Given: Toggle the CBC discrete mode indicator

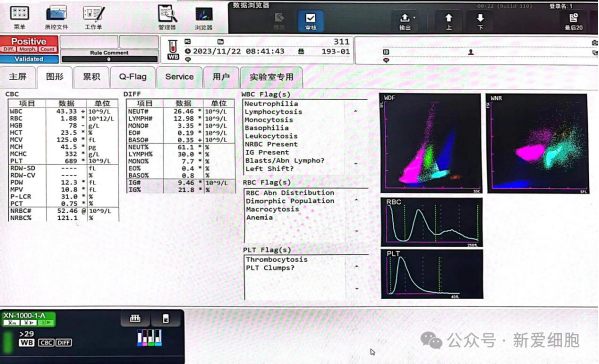Looking at the screenshot, I should (46, 343).
